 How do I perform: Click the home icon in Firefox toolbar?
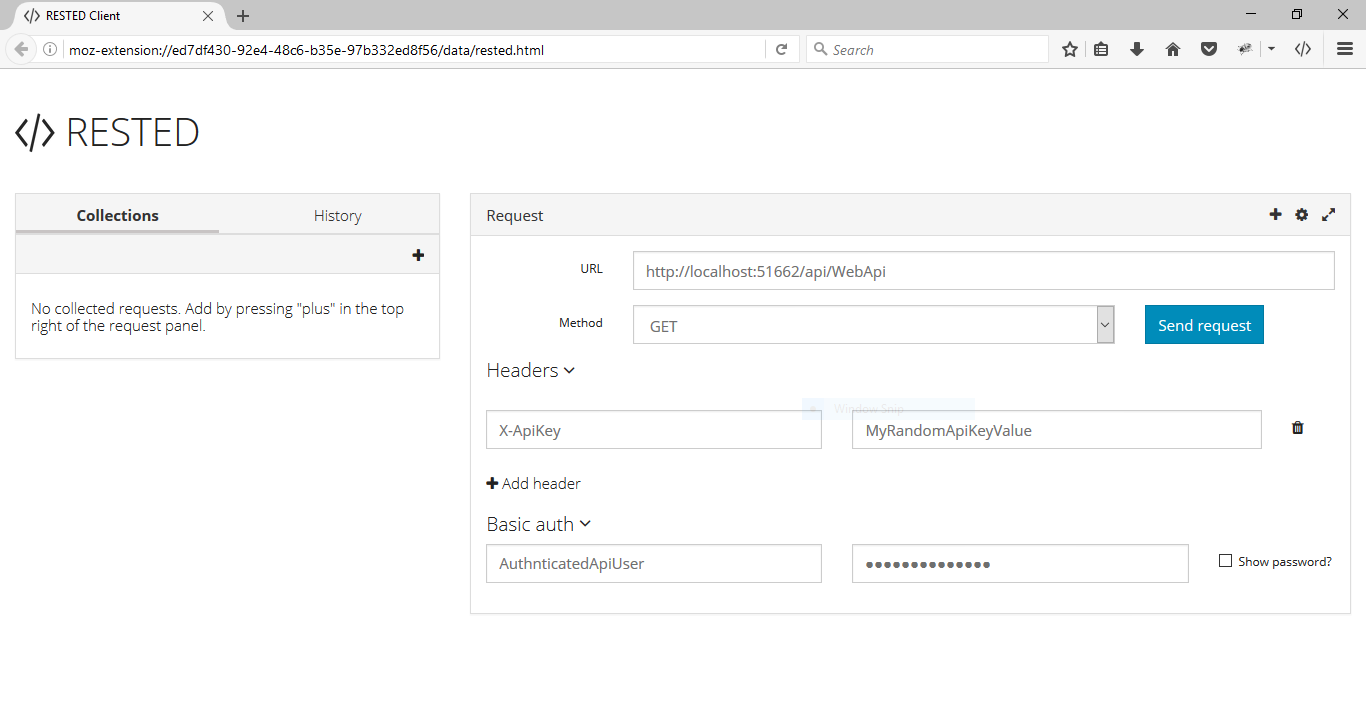point(1173,49)
